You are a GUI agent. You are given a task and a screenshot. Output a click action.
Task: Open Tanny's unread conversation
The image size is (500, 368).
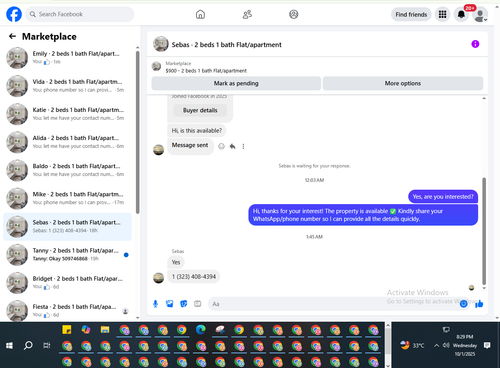(x=68, y=254)
